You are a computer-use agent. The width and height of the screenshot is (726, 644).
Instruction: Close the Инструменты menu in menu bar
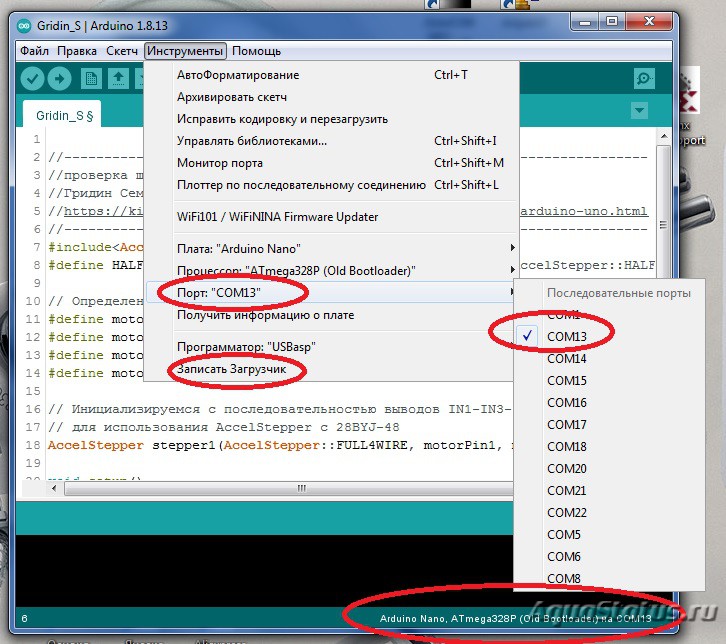click(x=185, y=51)
